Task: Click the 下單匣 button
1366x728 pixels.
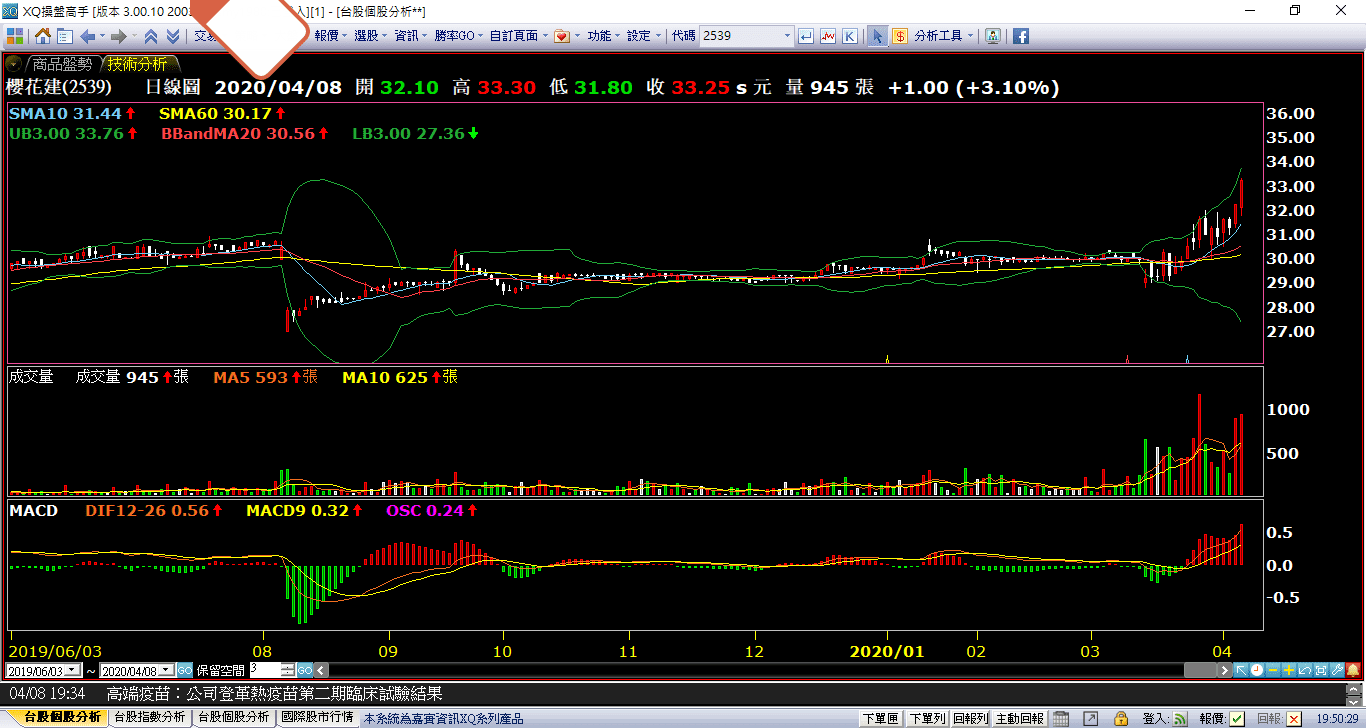Action: pyautogui.click(x=880, y=718)
